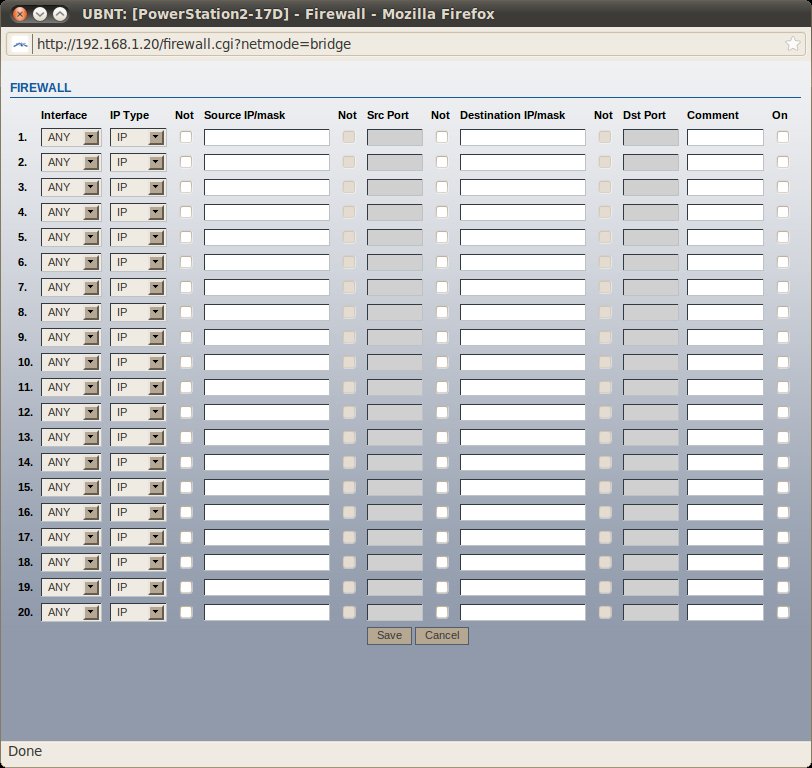Open Interface dropdown for rule 20
This screenshot has height=768, width=812.
coord(71,612)
